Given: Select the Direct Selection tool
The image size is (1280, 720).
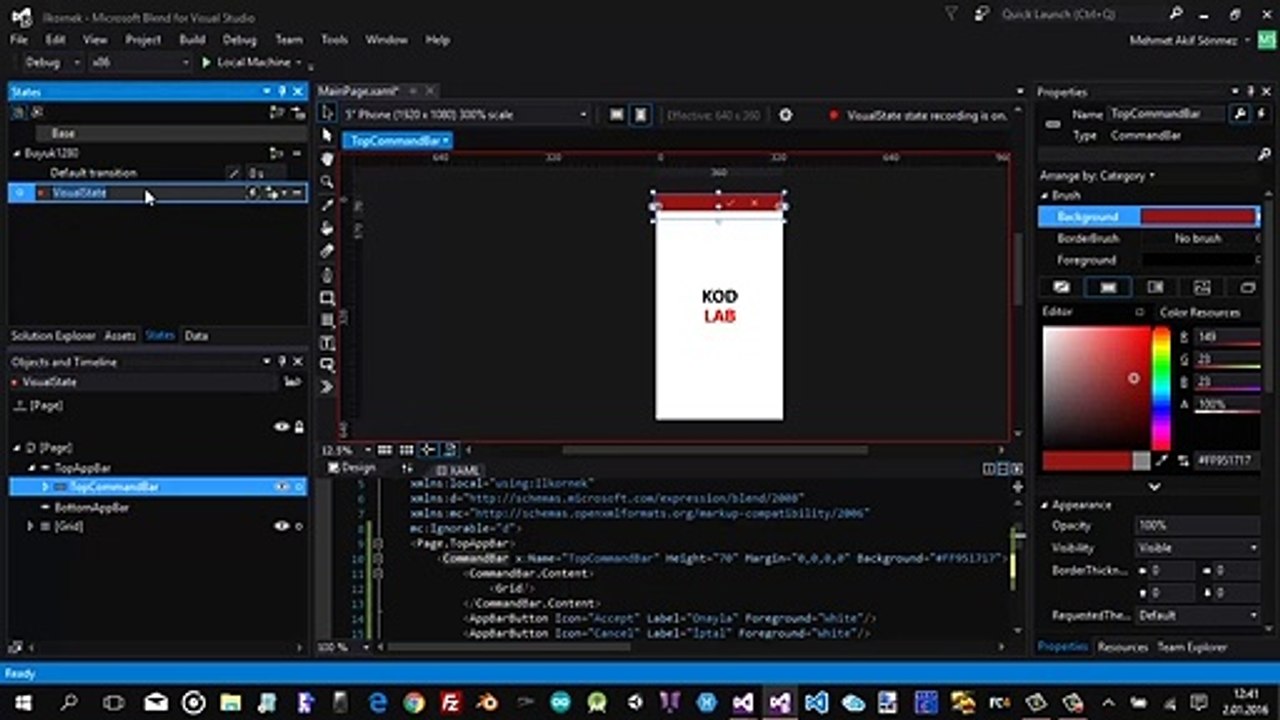Looking at the screenshot, I should (x=327, y=135).
